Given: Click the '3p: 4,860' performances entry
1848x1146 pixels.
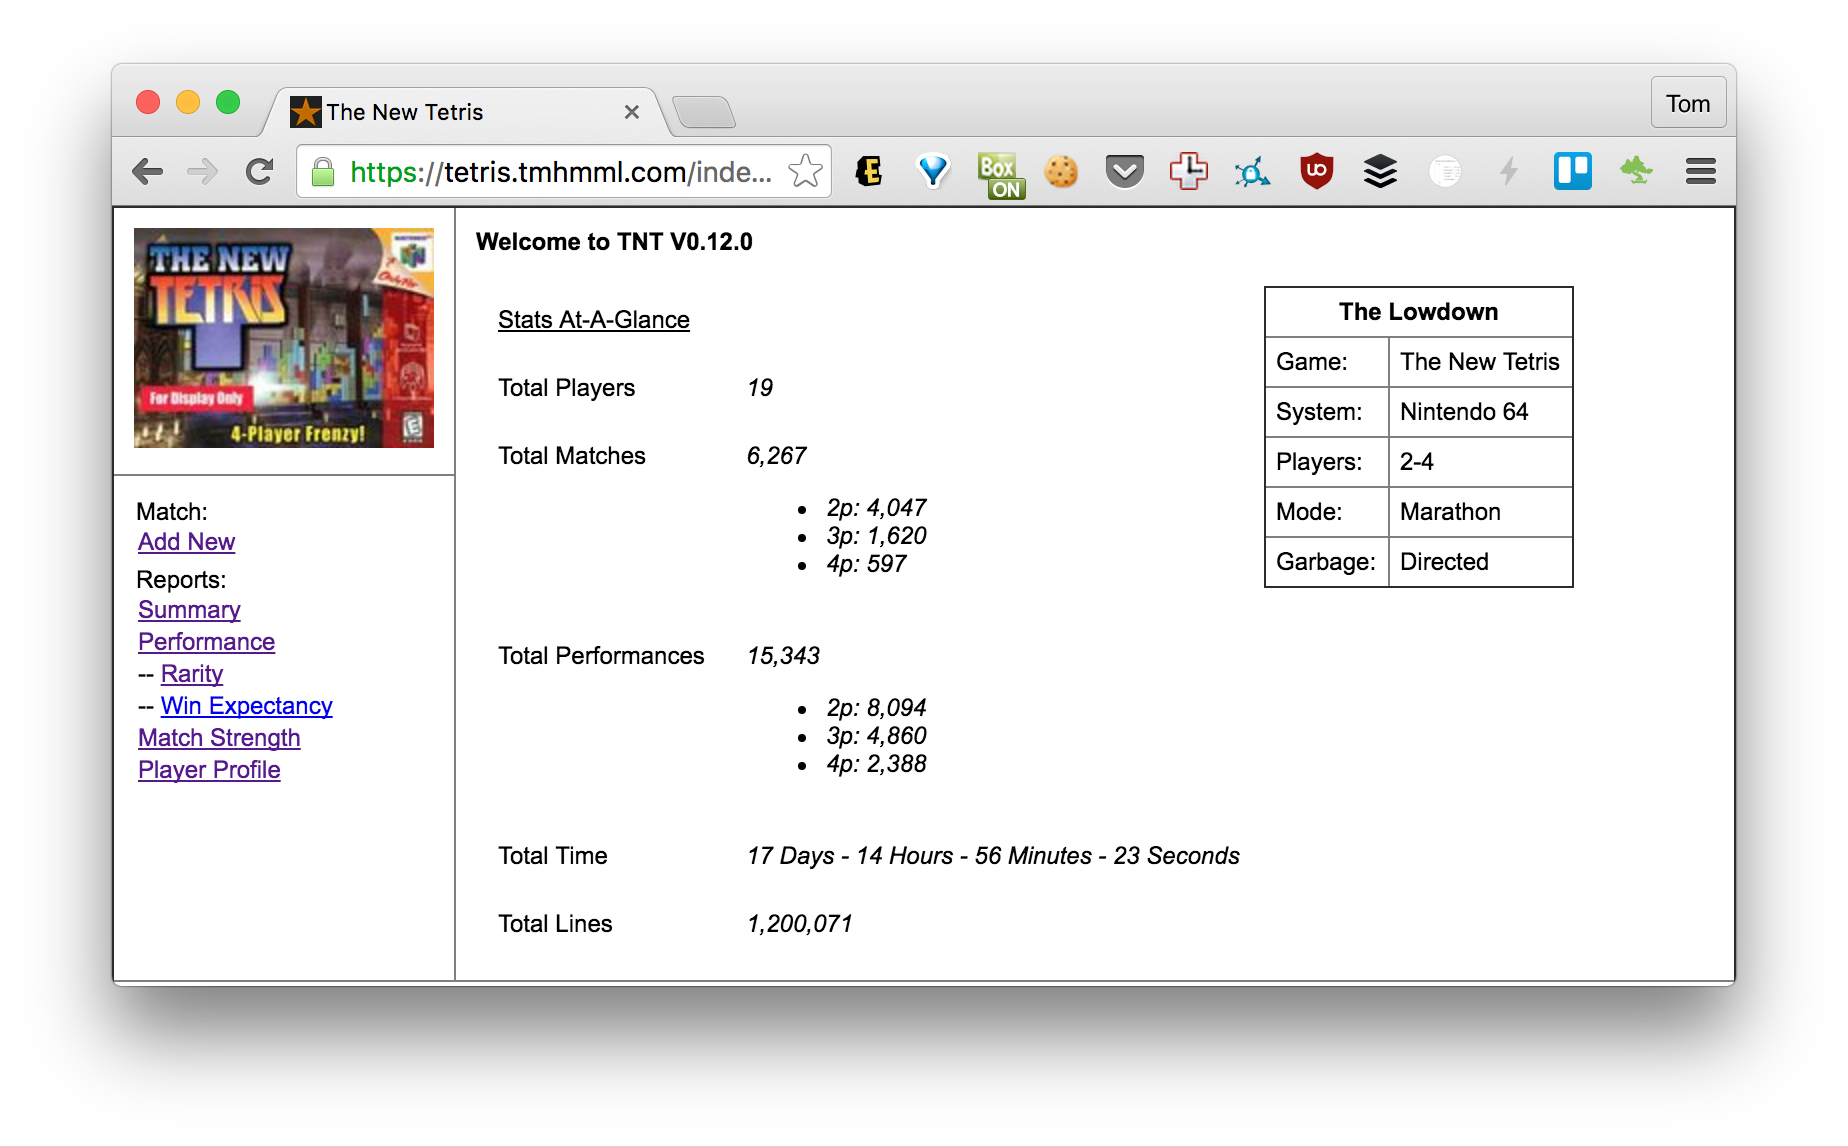Looking at the screenshot, I should 876,736.
